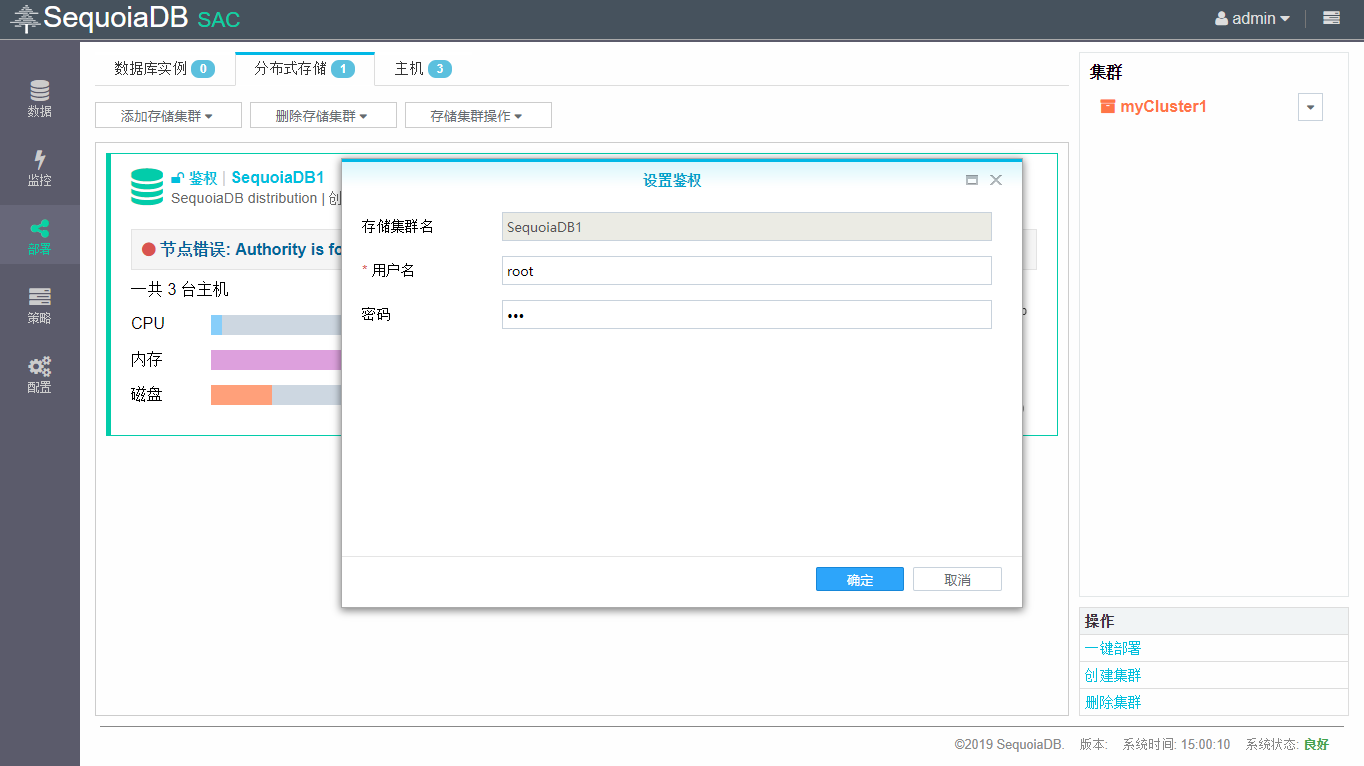Switch to the 主机 tab
This screenshot has height=766, width=1364.
(x=423, y=69)
